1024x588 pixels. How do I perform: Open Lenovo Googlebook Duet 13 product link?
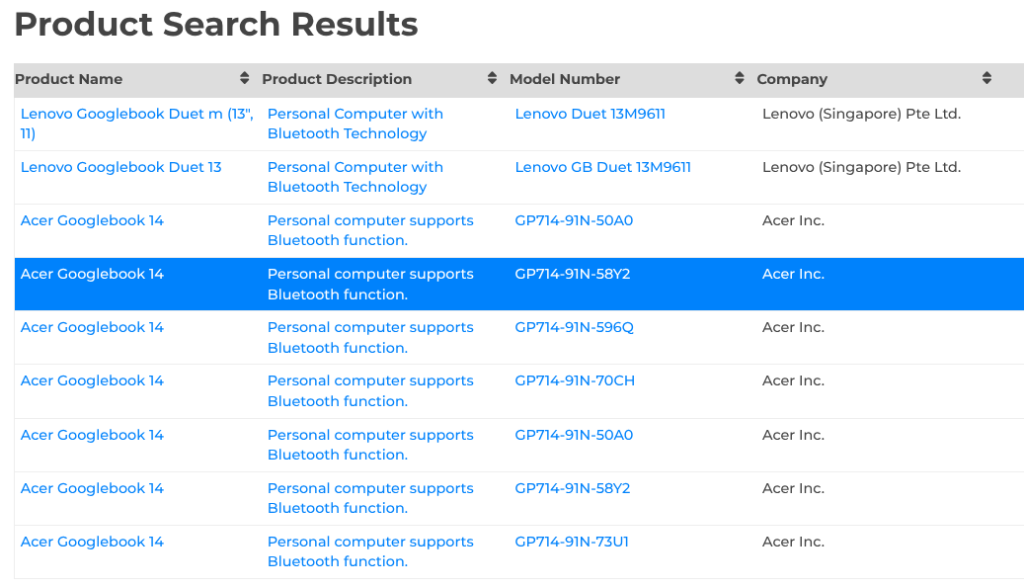[x=121, y=167]
